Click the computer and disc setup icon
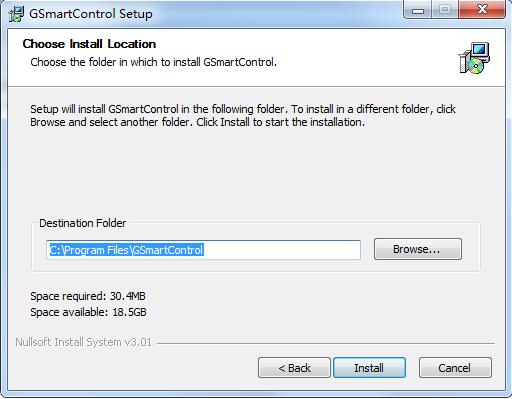512x399 pixels. pos(474,58)
